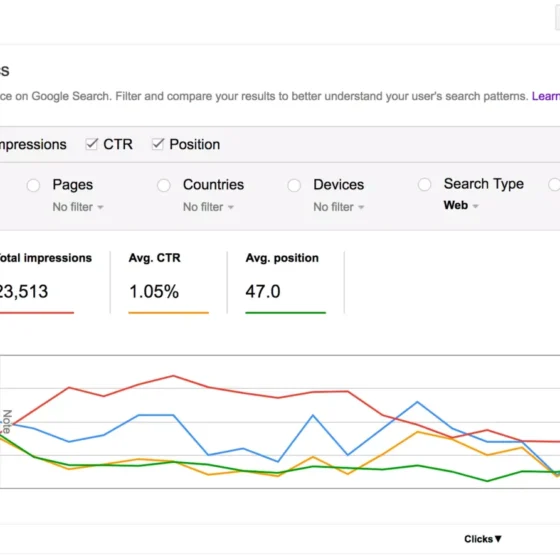Screen dimensions: 560x555
Task: Click the Total impressions value
Action: click(24, 291)
